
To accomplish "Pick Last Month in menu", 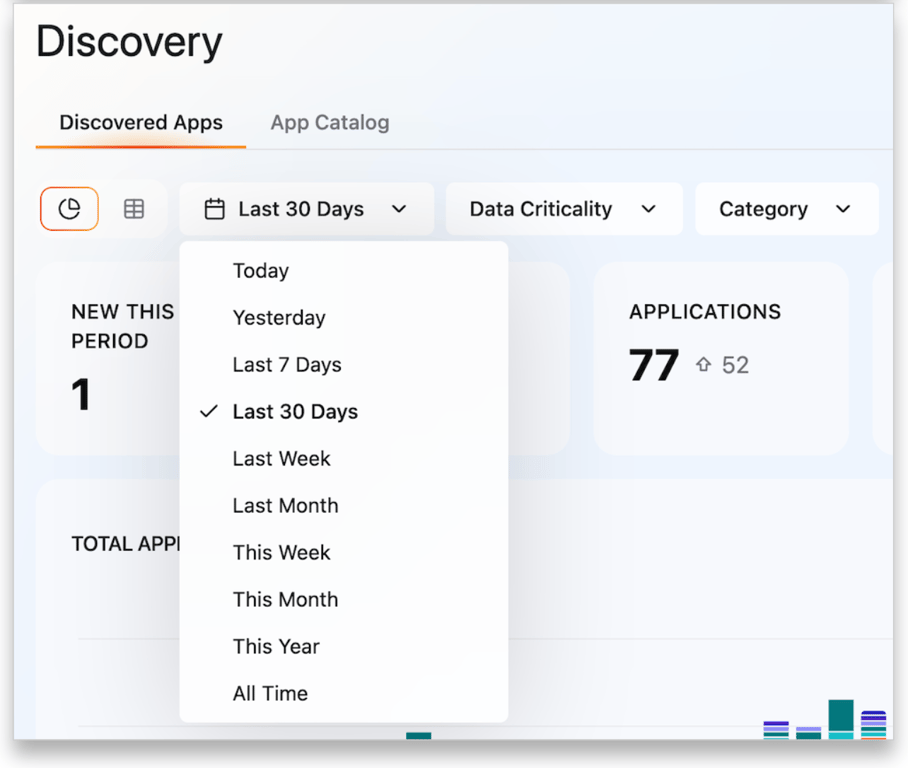I will [344, 505].
